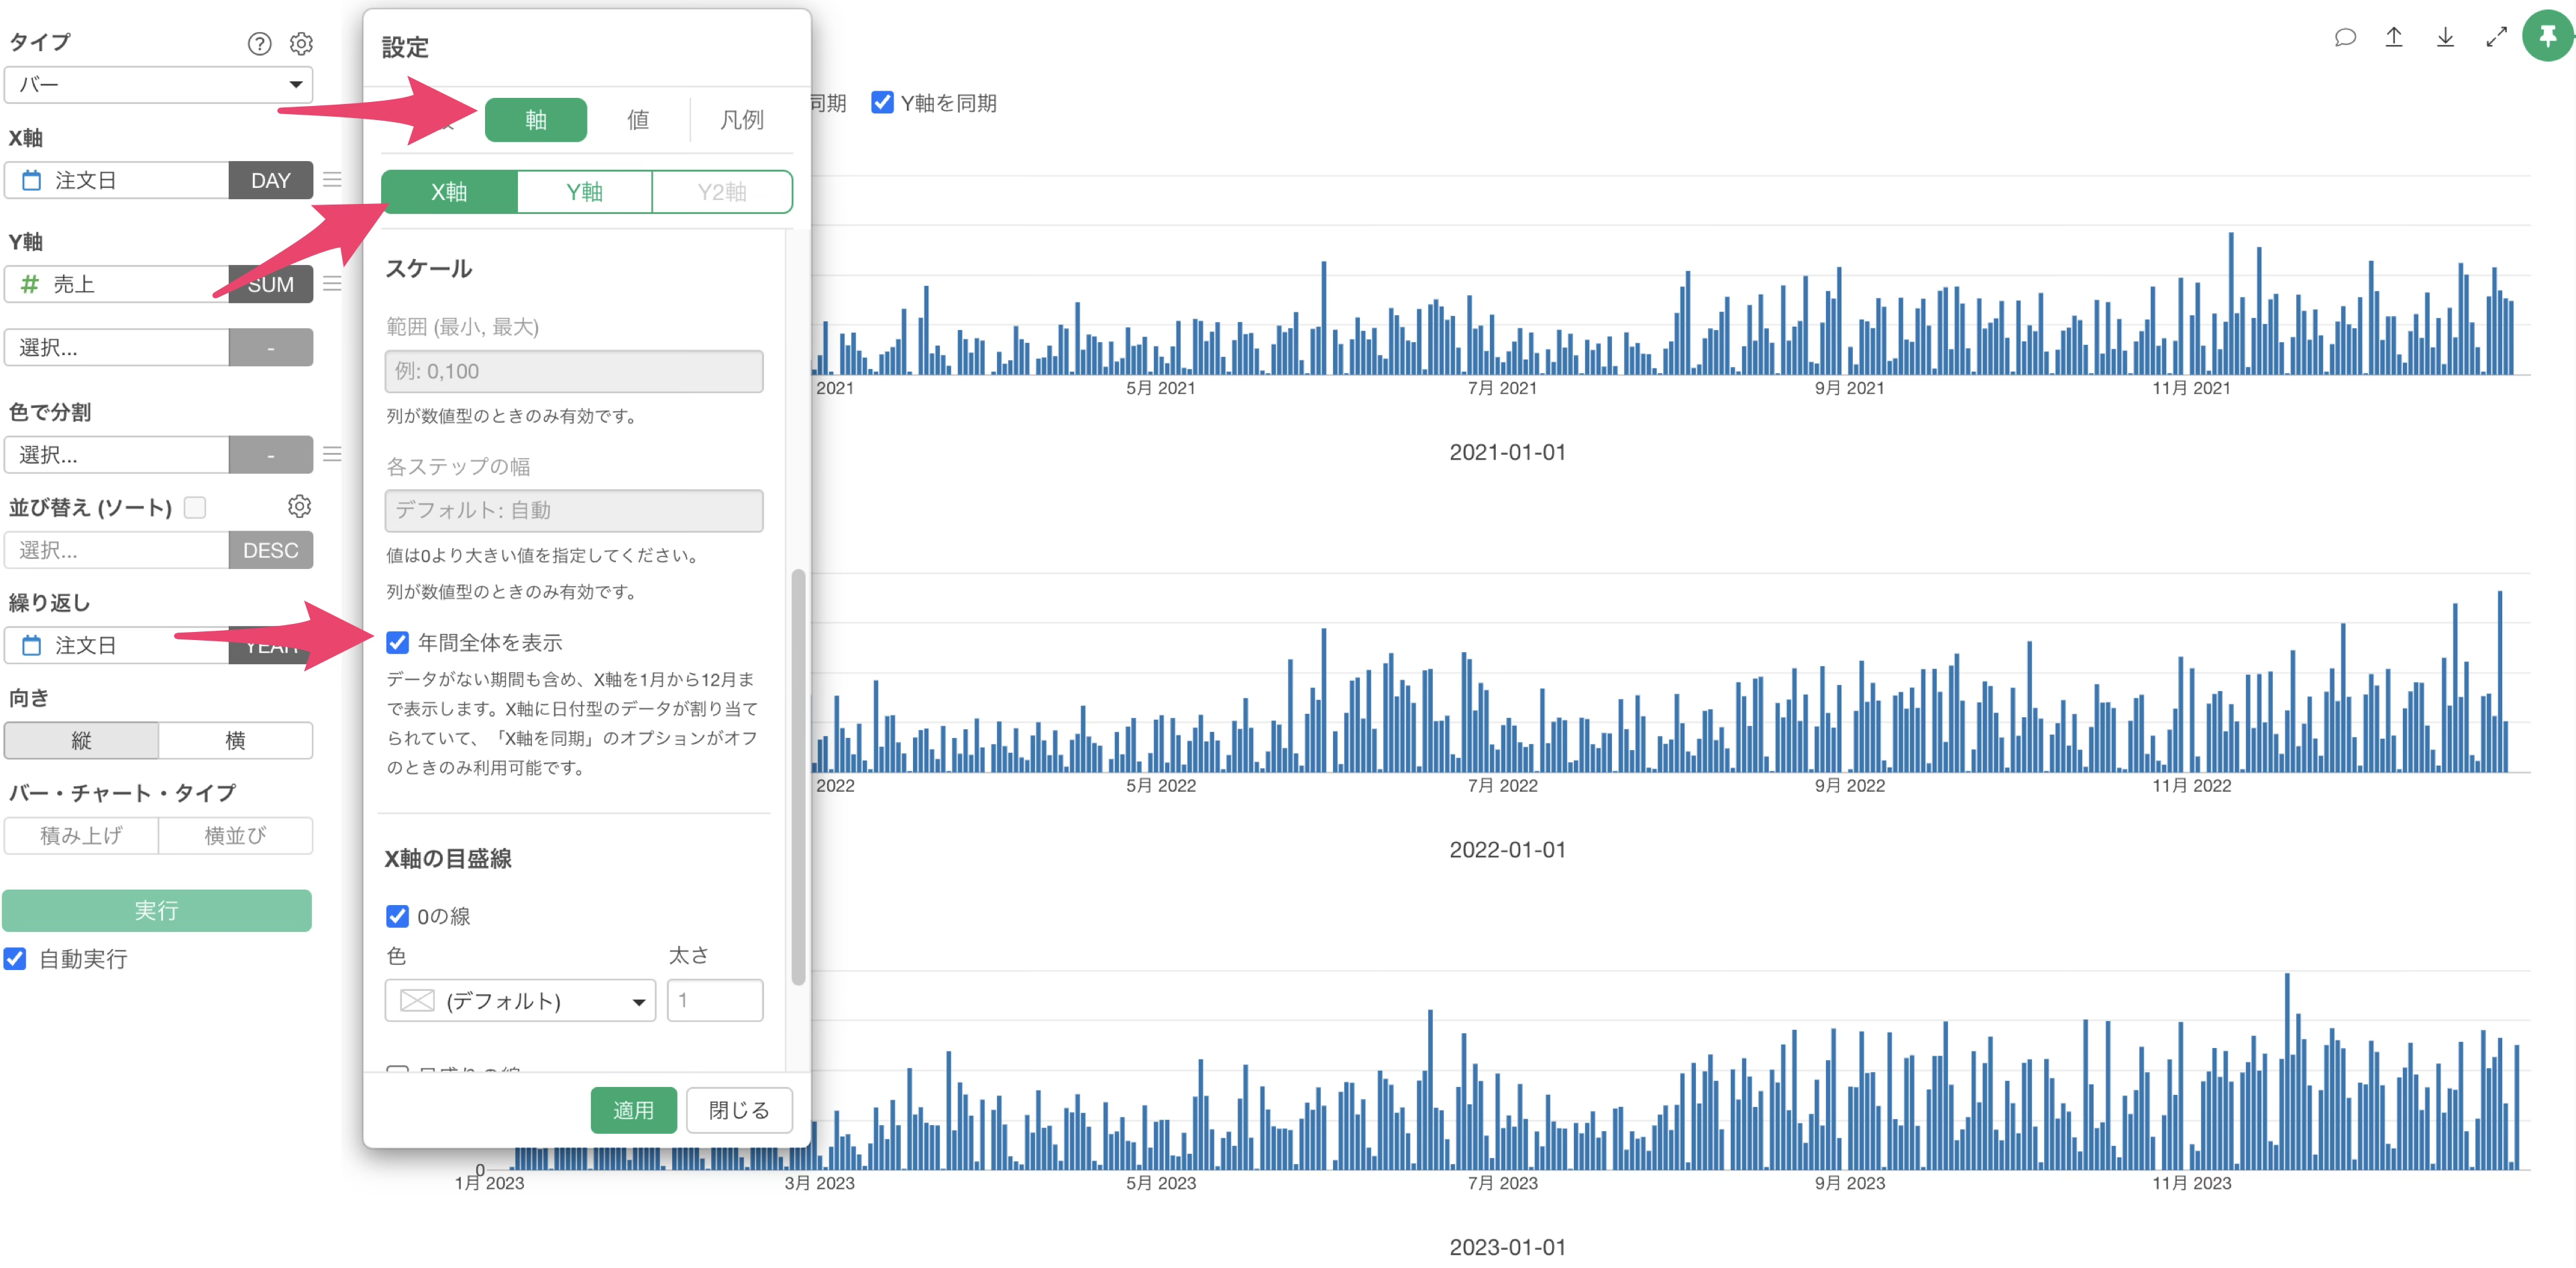Open the DAY date unit dropdown
The height and width of the screenshot is (1268, 2576).
point(270,180)
